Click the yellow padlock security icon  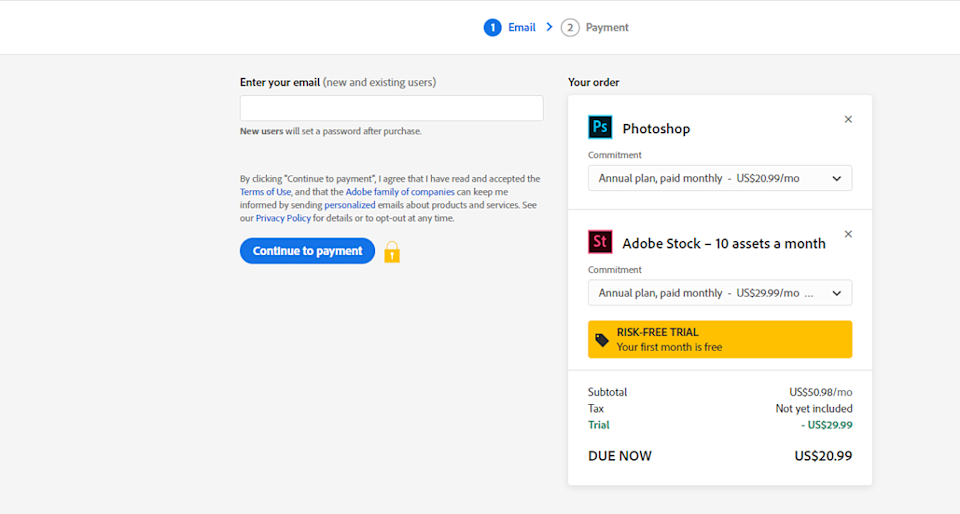pyautogui.click(x=392, y=252)
